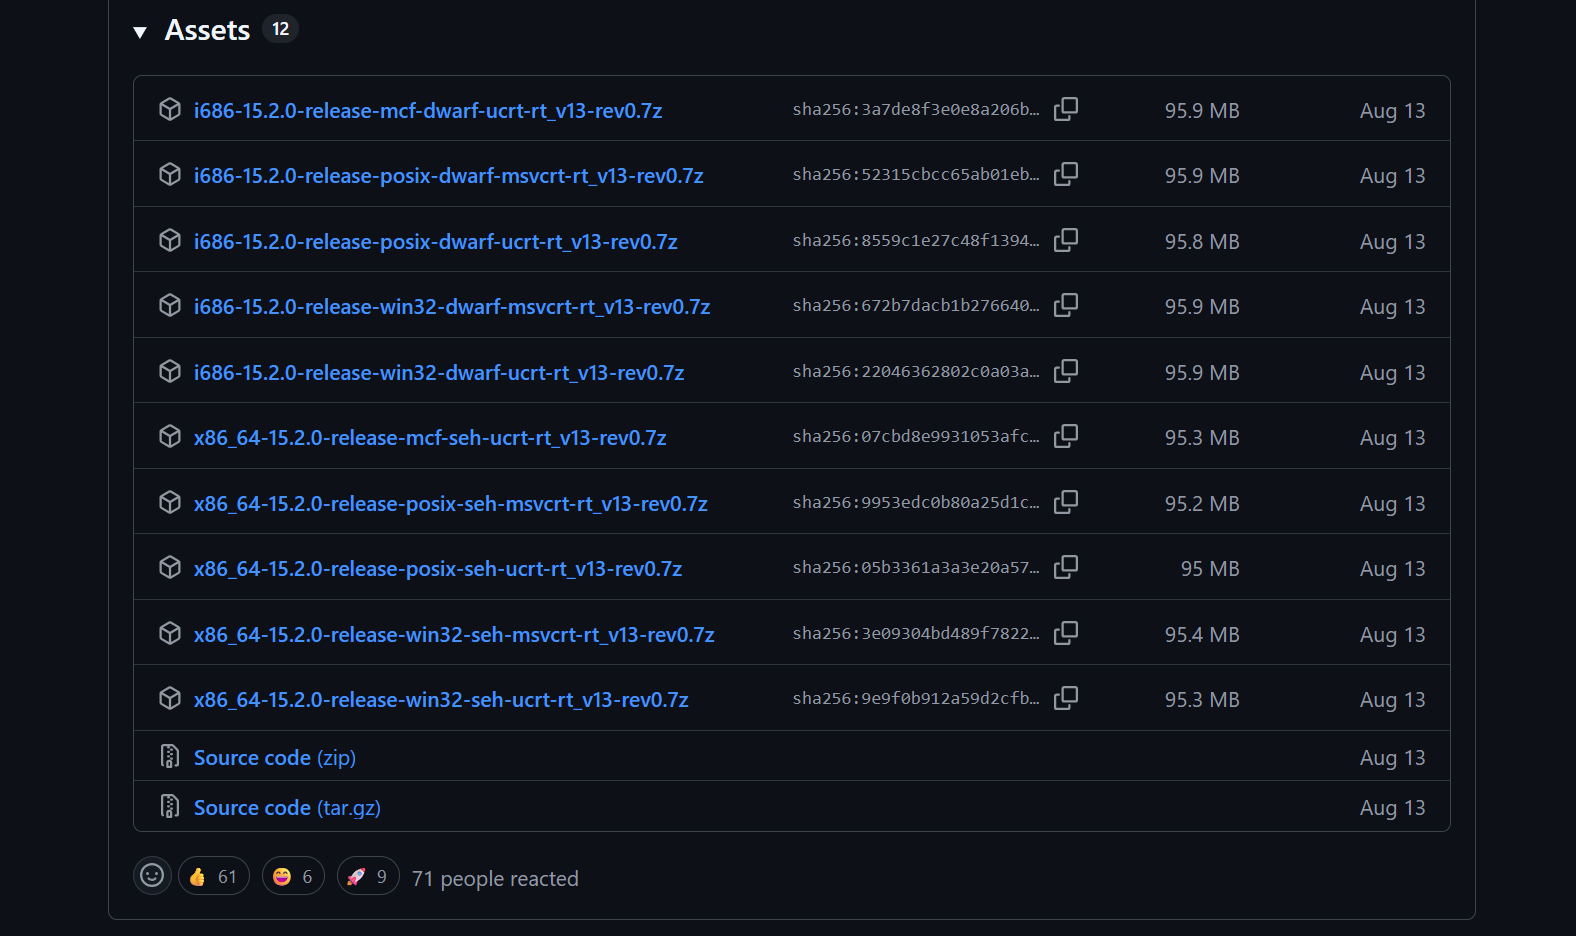Toggle the rocket reaction
The image size is (1576, 936).
(368, 876)
